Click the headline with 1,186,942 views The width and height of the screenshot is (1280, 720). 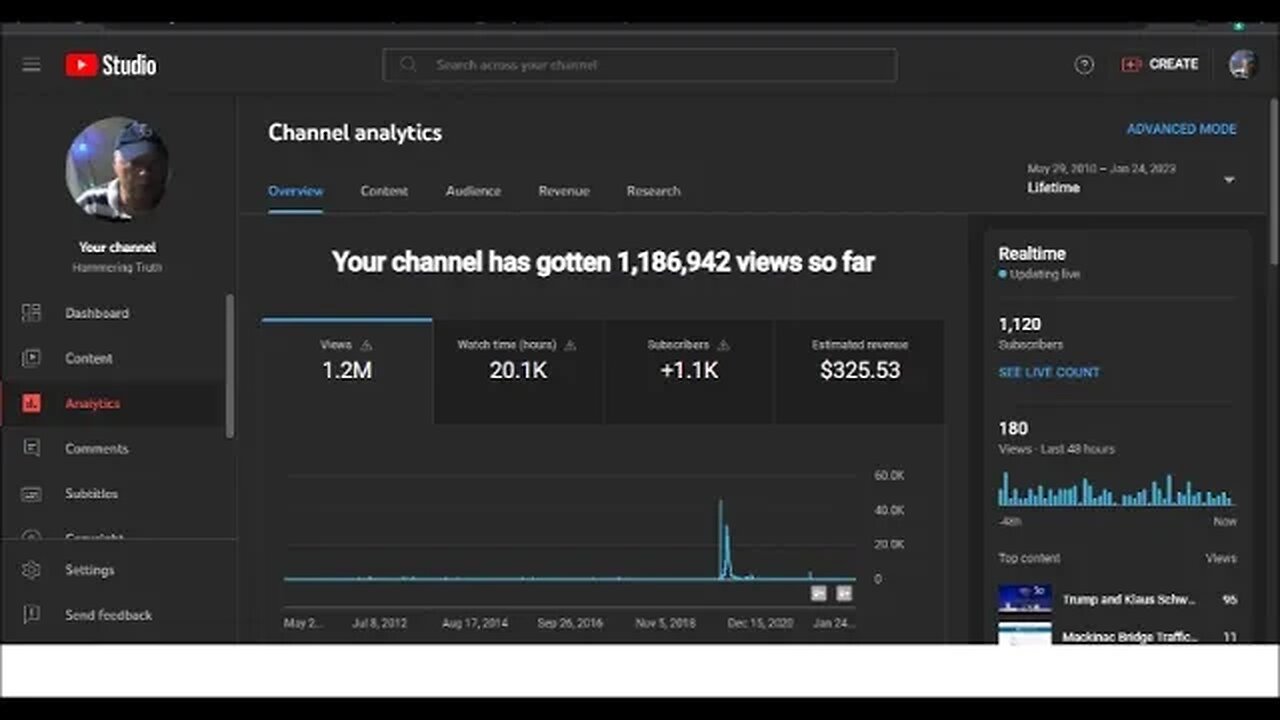[603, 262]
